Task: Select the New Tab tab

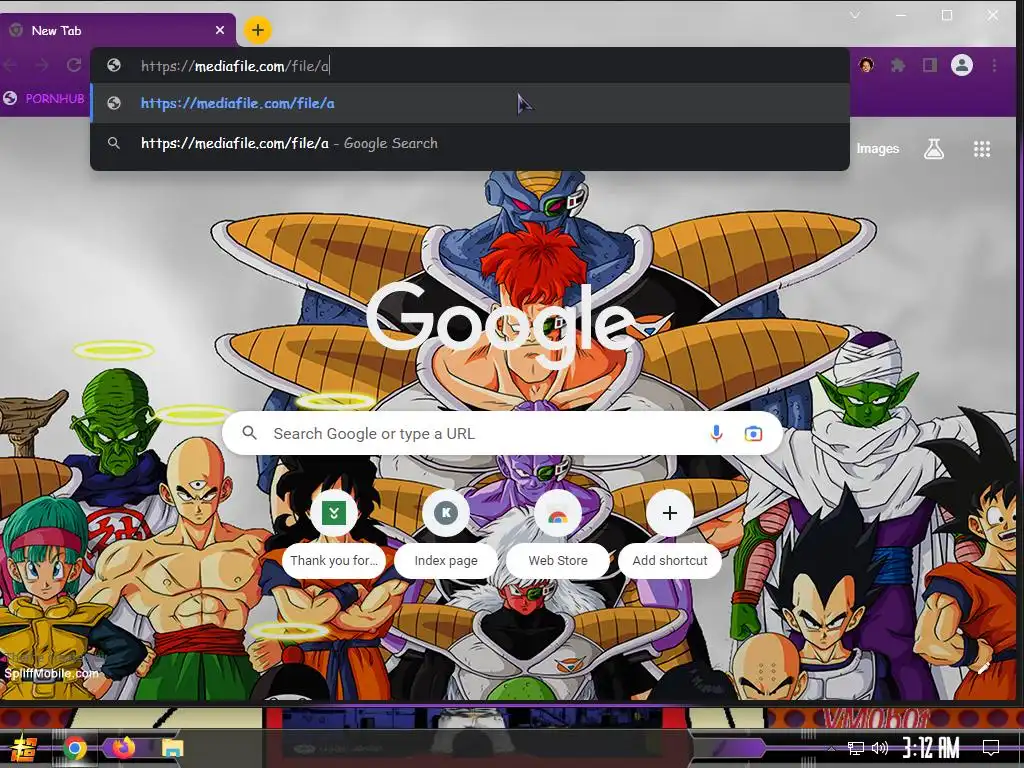Action: [118, 30]
